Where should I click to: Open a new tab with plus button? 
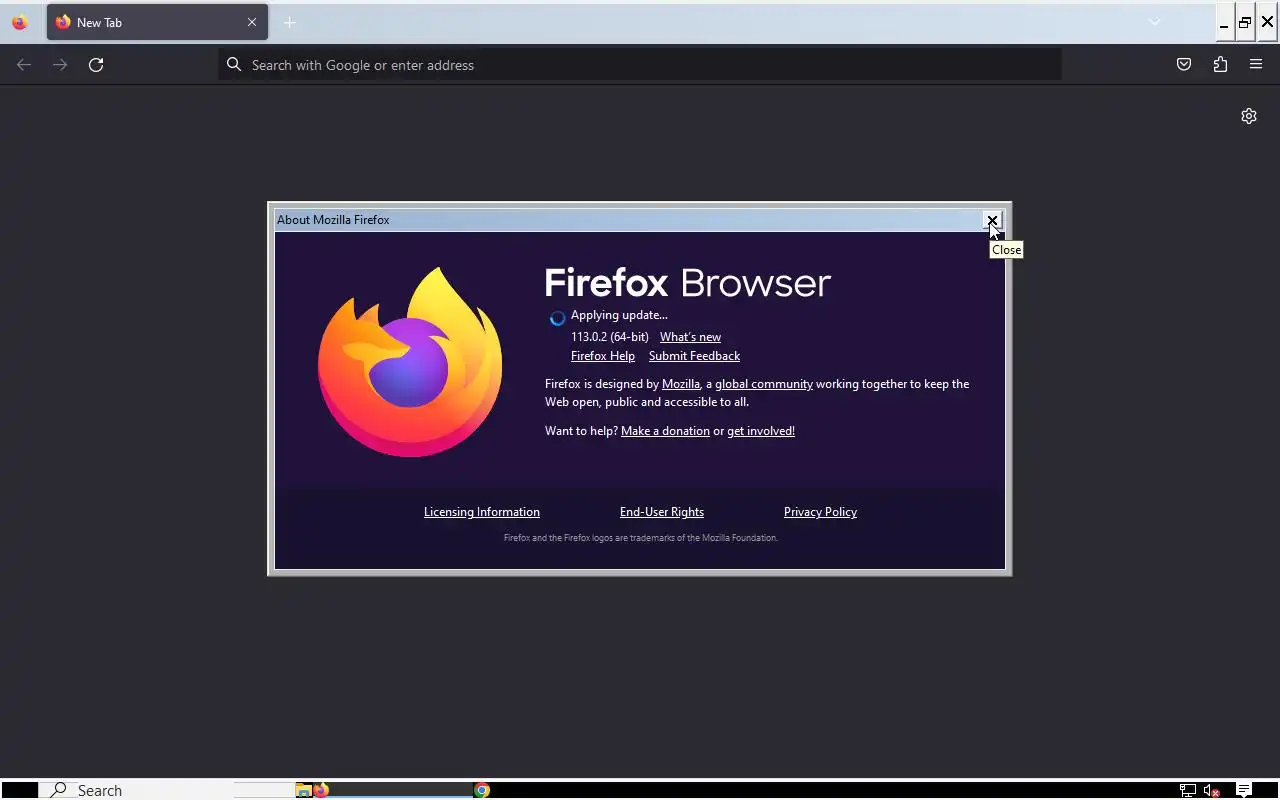[x=289, y=22]
